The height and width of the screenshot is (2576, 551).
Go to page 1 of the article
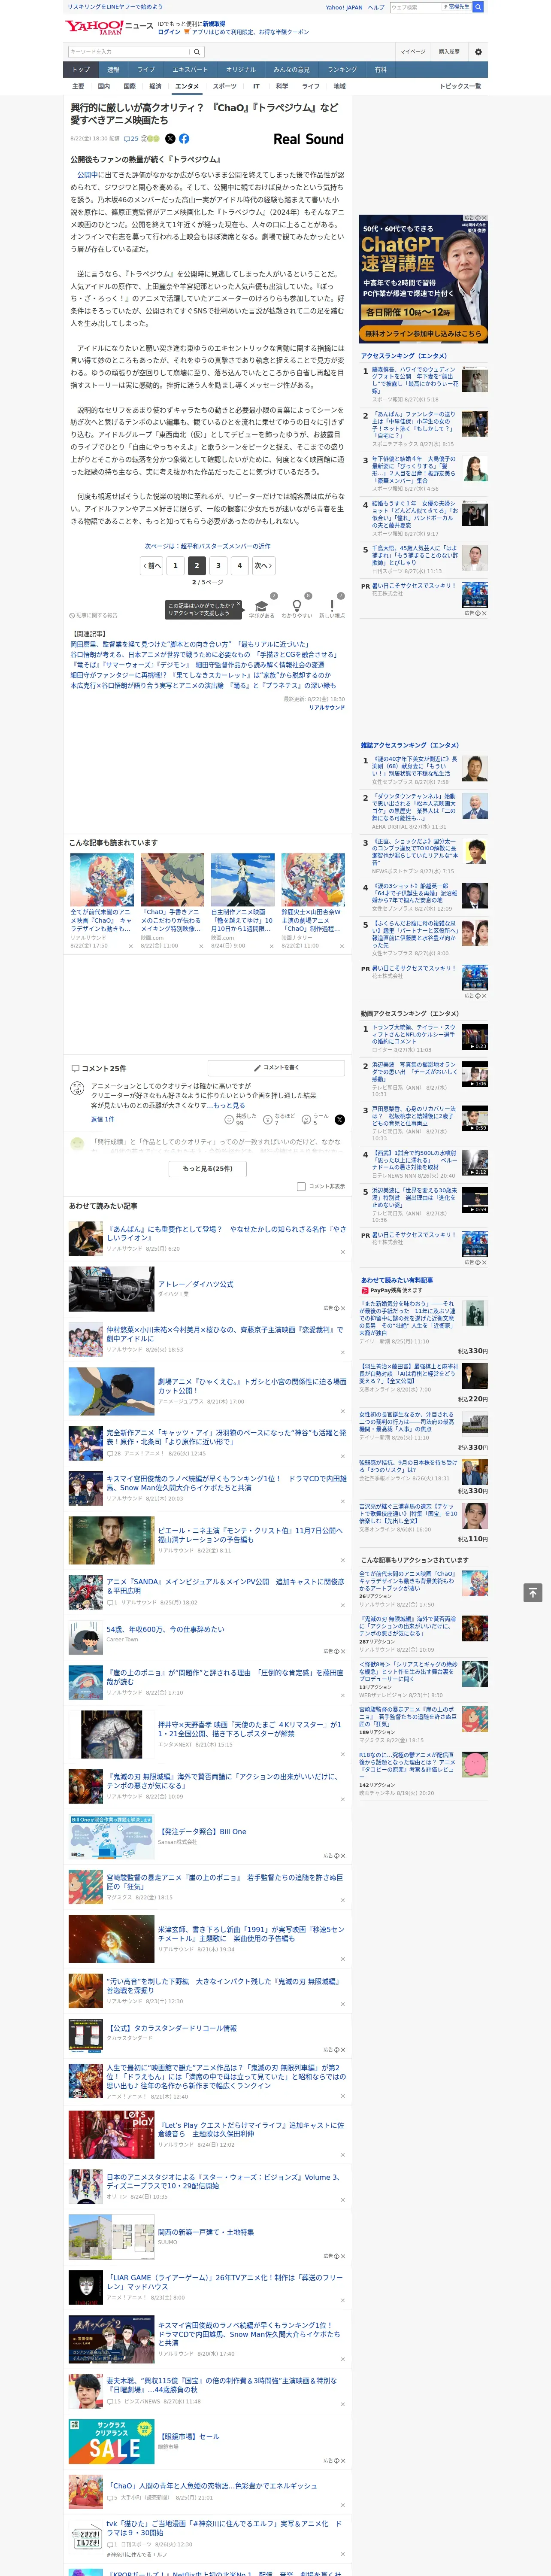(175, 565)
